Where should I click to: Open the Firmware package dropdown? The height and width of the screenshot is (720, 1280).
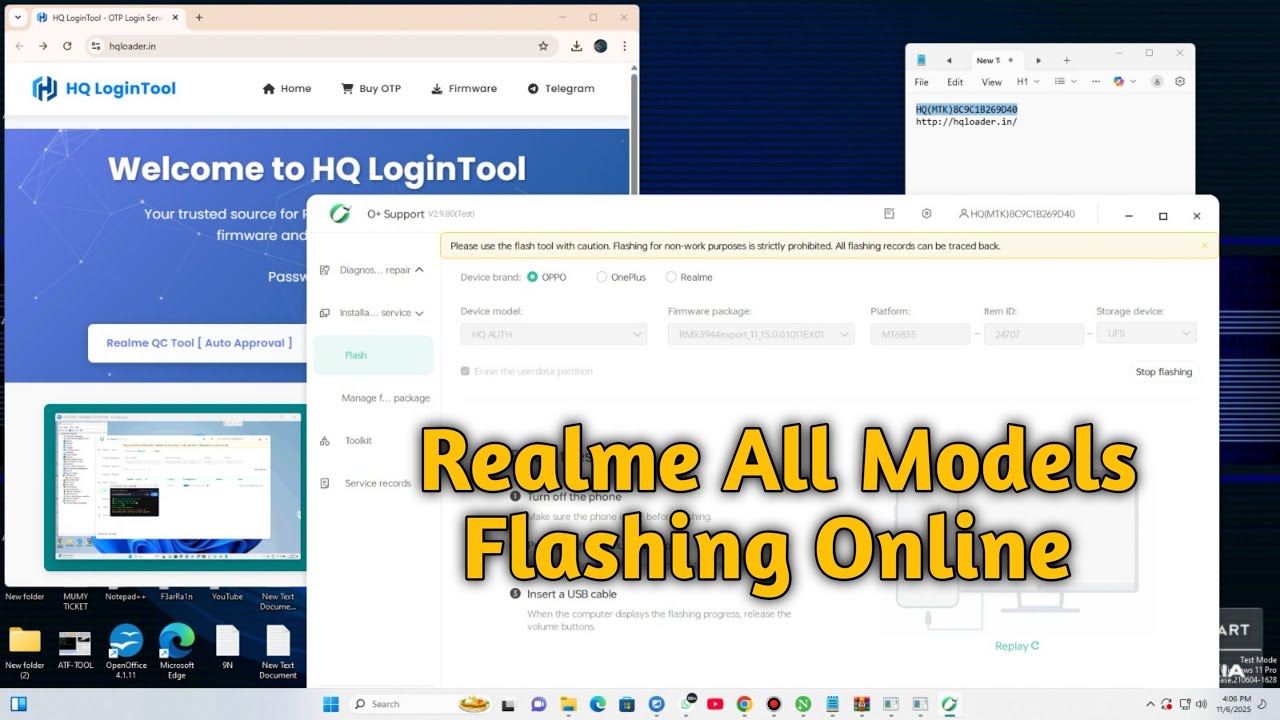(761, 334)
